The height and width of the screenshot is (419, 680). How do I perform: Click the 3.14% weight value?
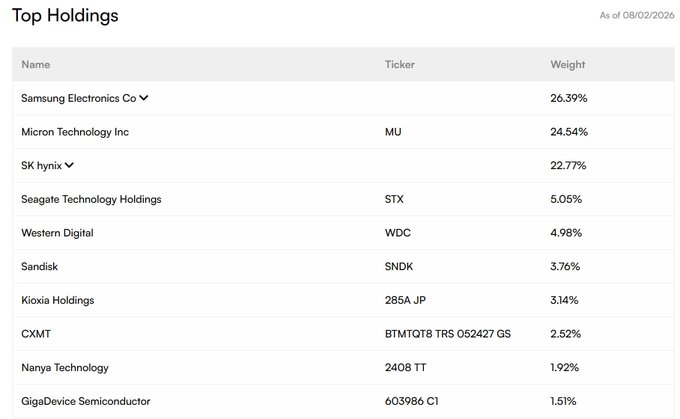point(564,300)
